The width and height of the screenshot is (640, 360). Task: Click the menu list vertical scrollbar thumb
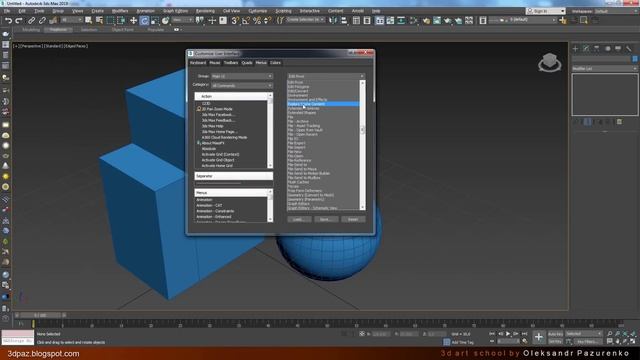[362, 130]
